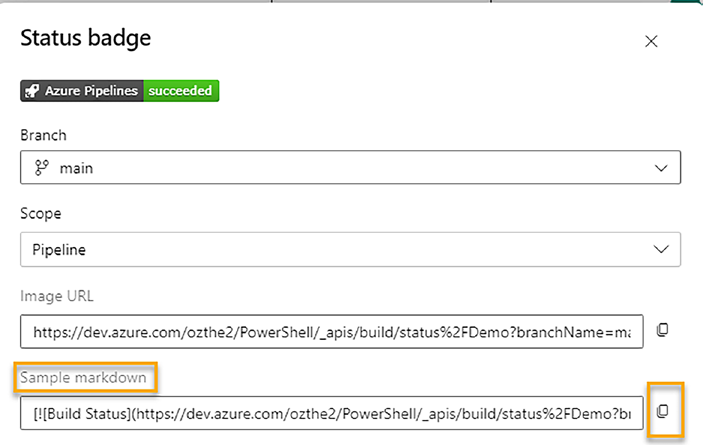Click the "Sample markdown" field label
Screen dimensions: 703x445
click(x=87, y=378)
